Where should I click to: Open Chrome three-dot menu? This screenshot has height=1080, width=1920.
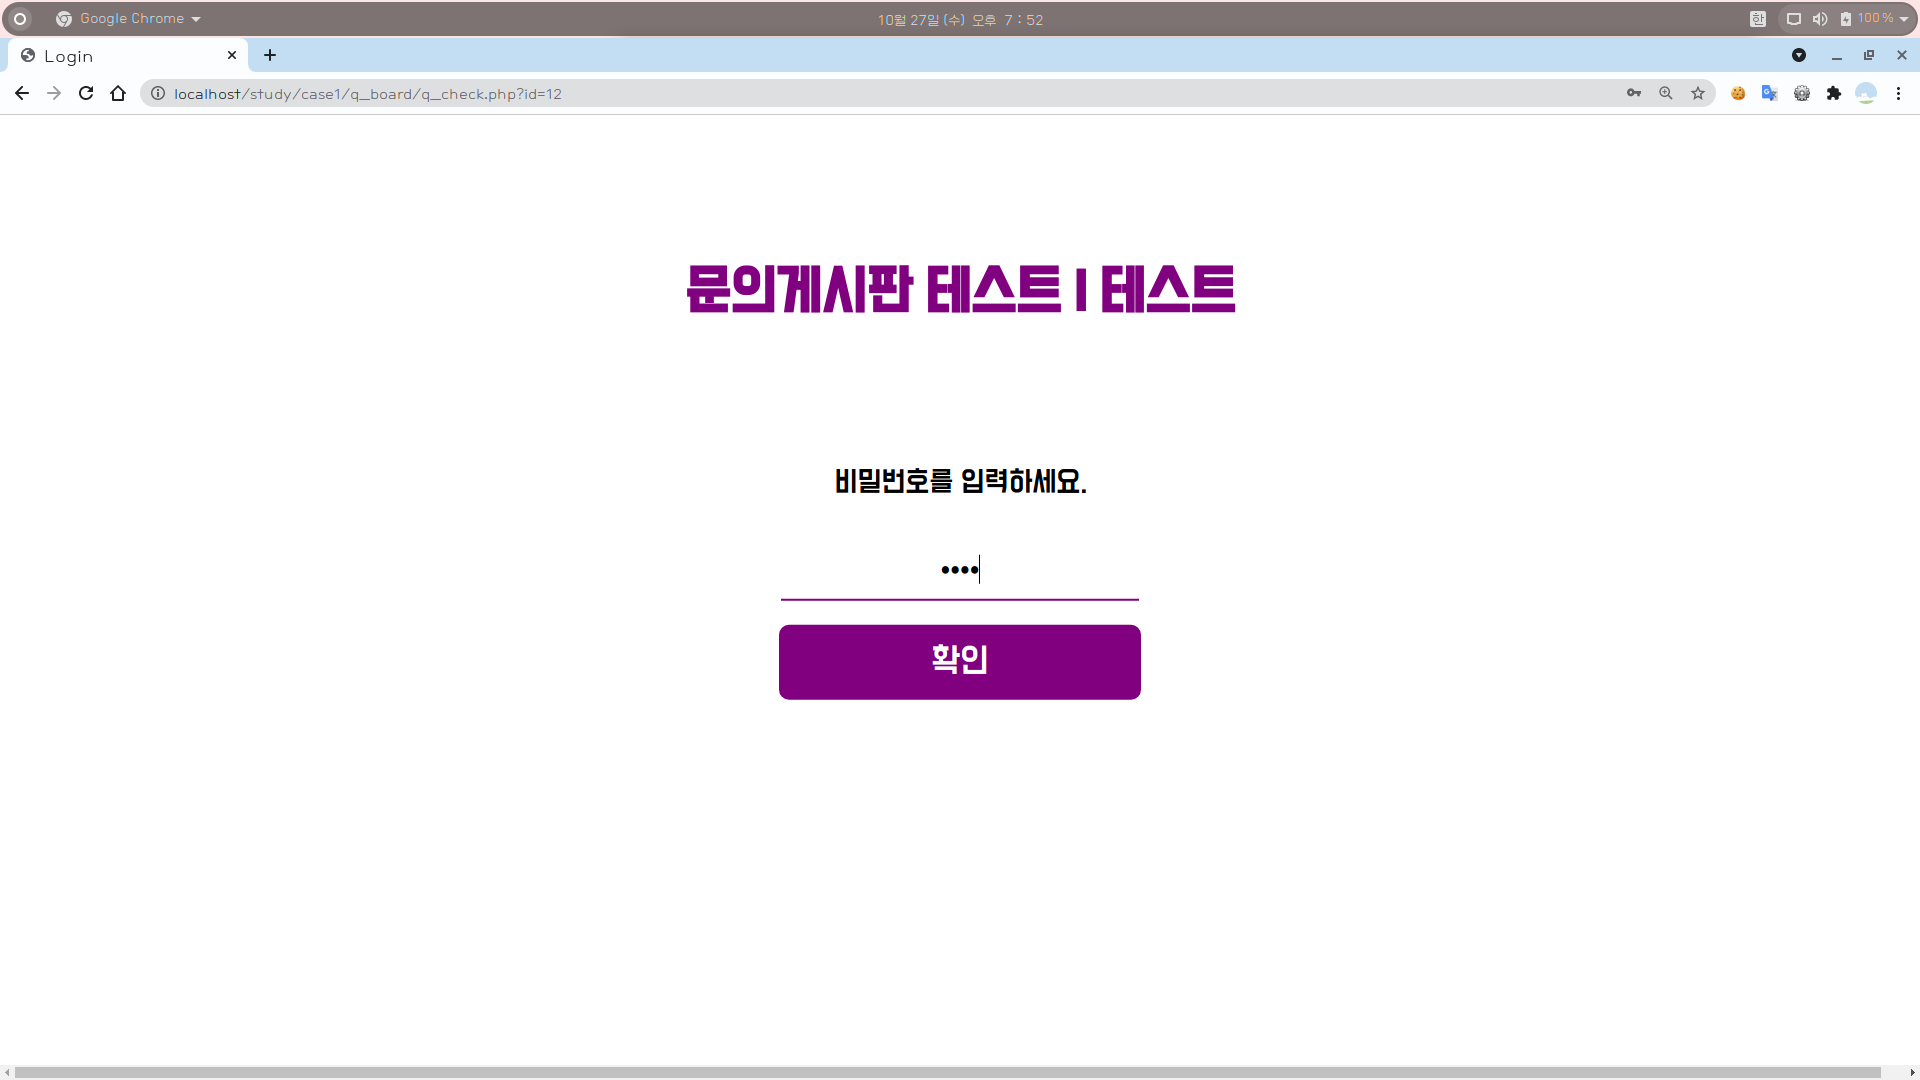(x=1898, y=93)
